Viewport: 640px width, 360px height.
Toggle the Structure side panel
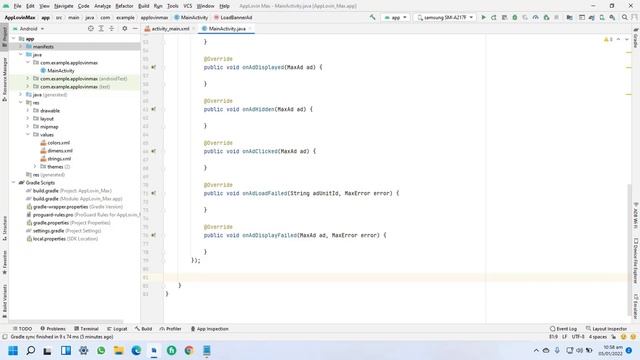pos(4,228)
